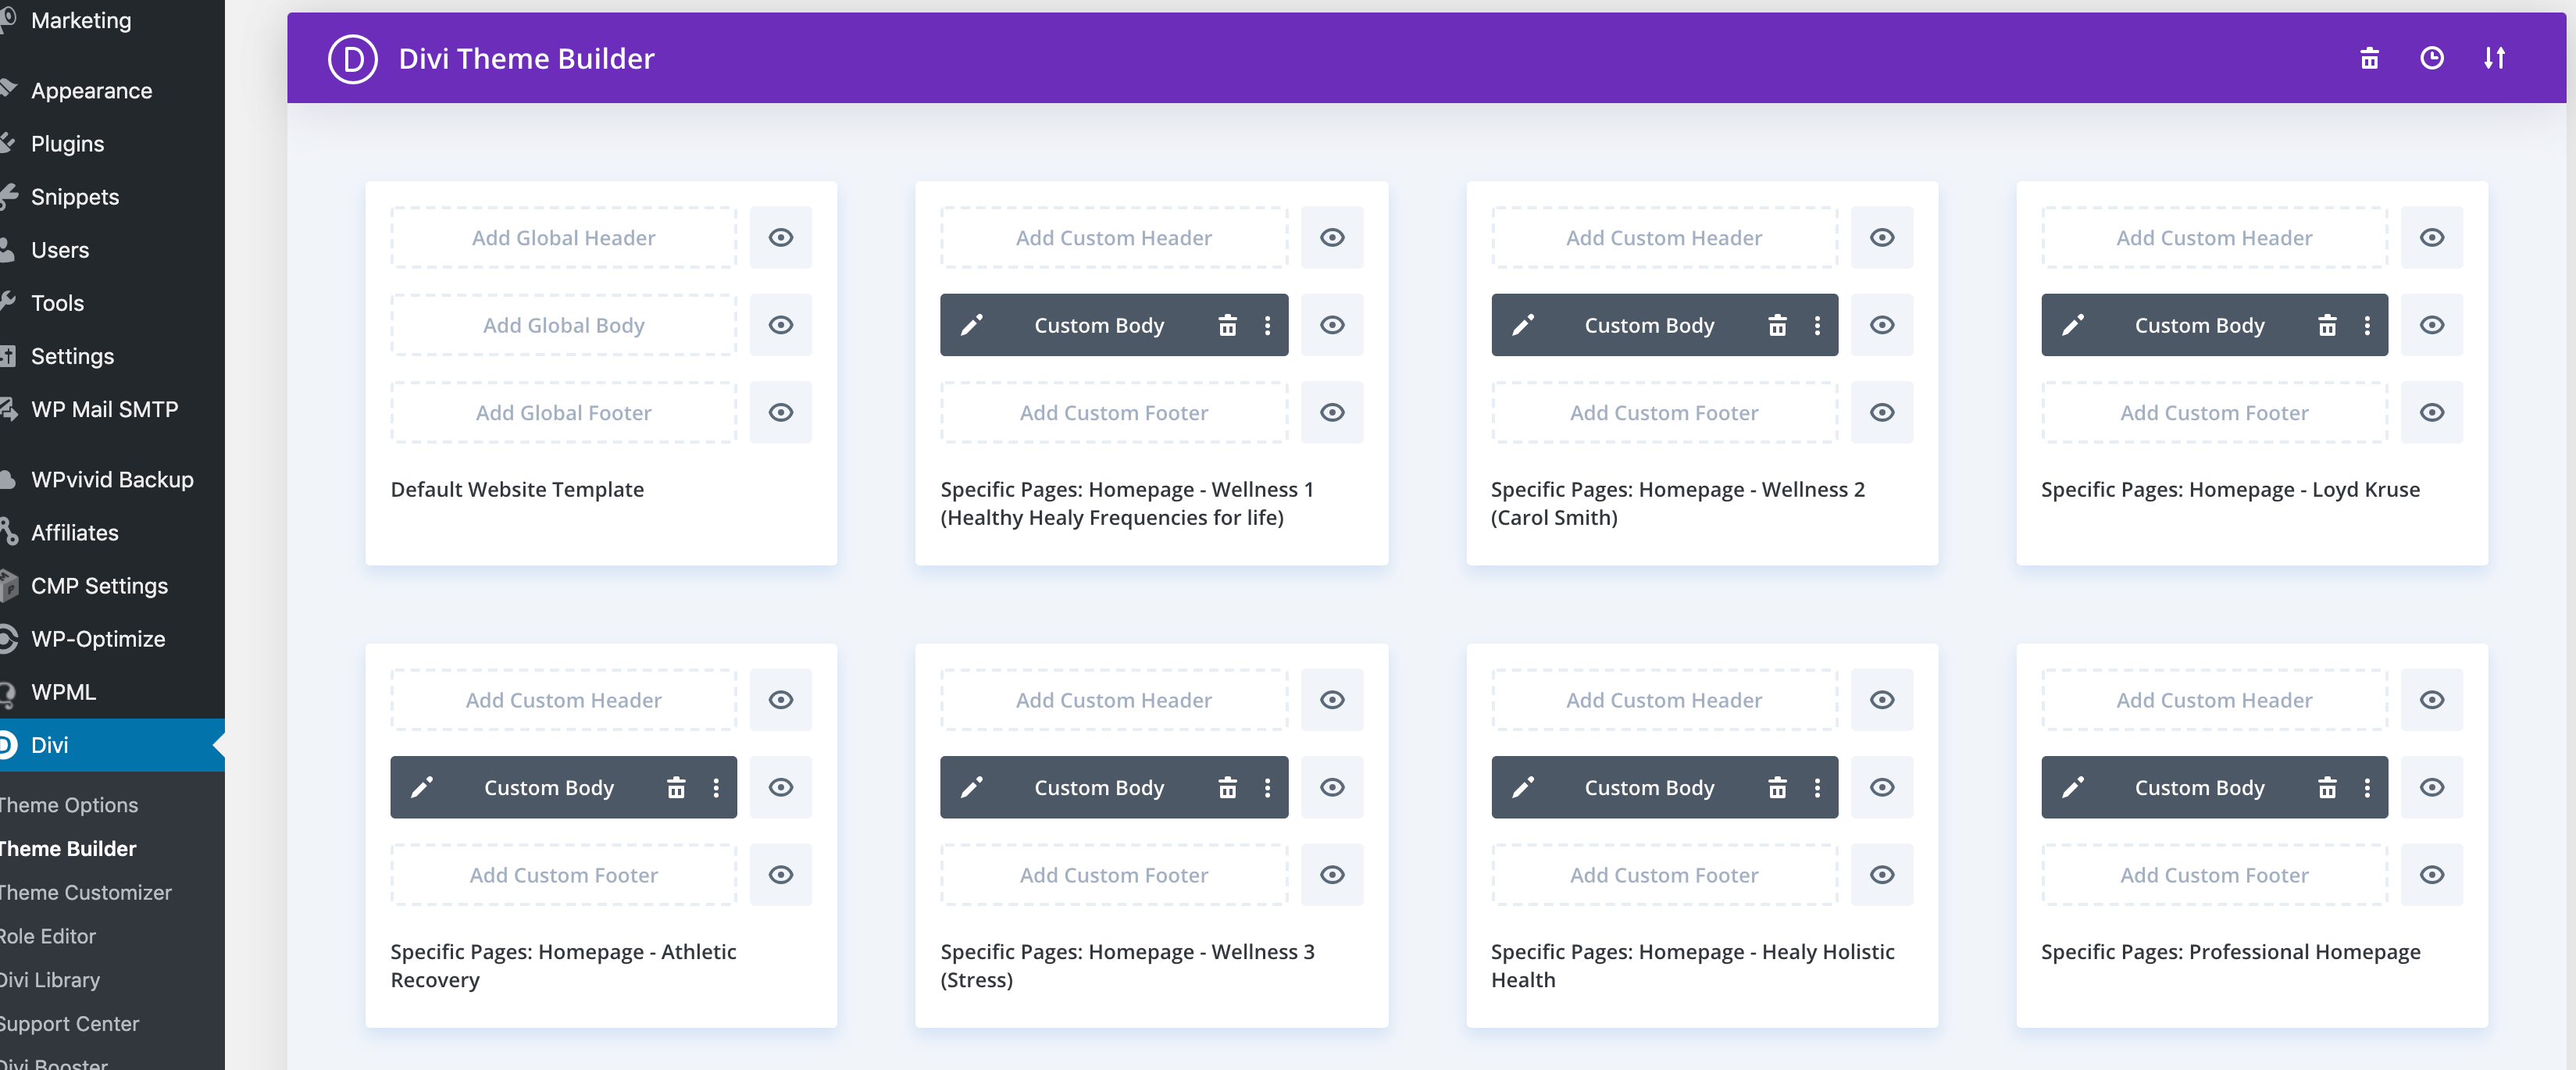Viewport: 2576px width, 1070px height.
Task: Delete Custom Body of Wellness 3 Stress template
Action: pos(1227,787)
